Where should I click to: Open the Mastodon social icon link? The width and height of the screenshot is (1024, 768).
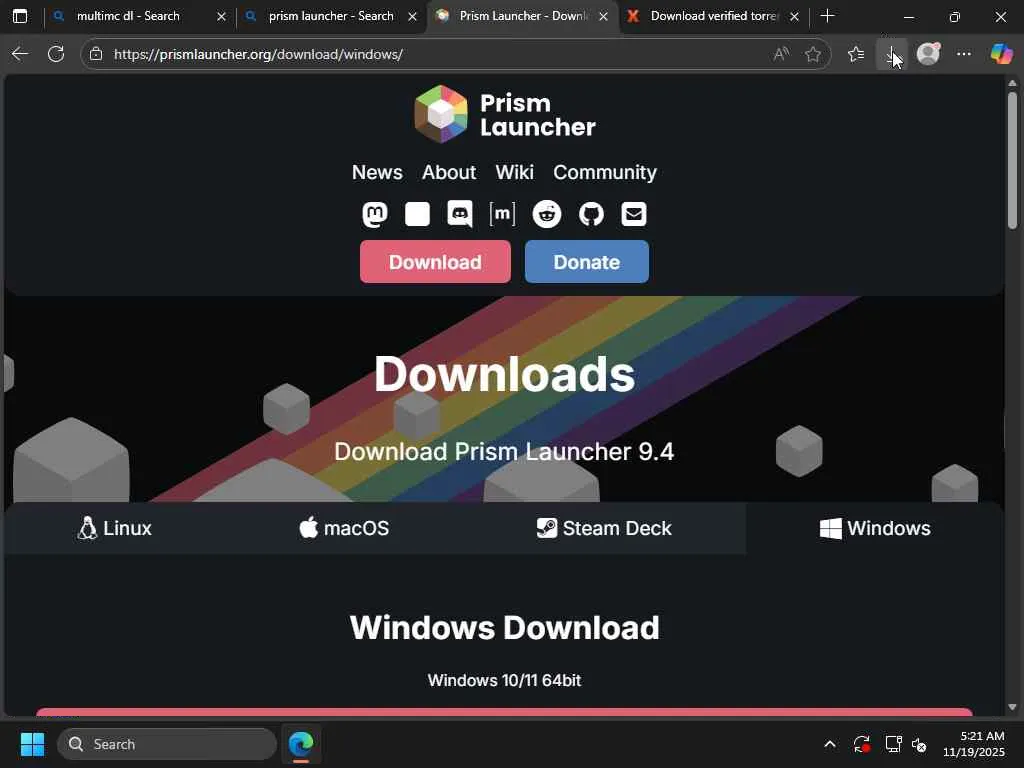pos(375,214)
